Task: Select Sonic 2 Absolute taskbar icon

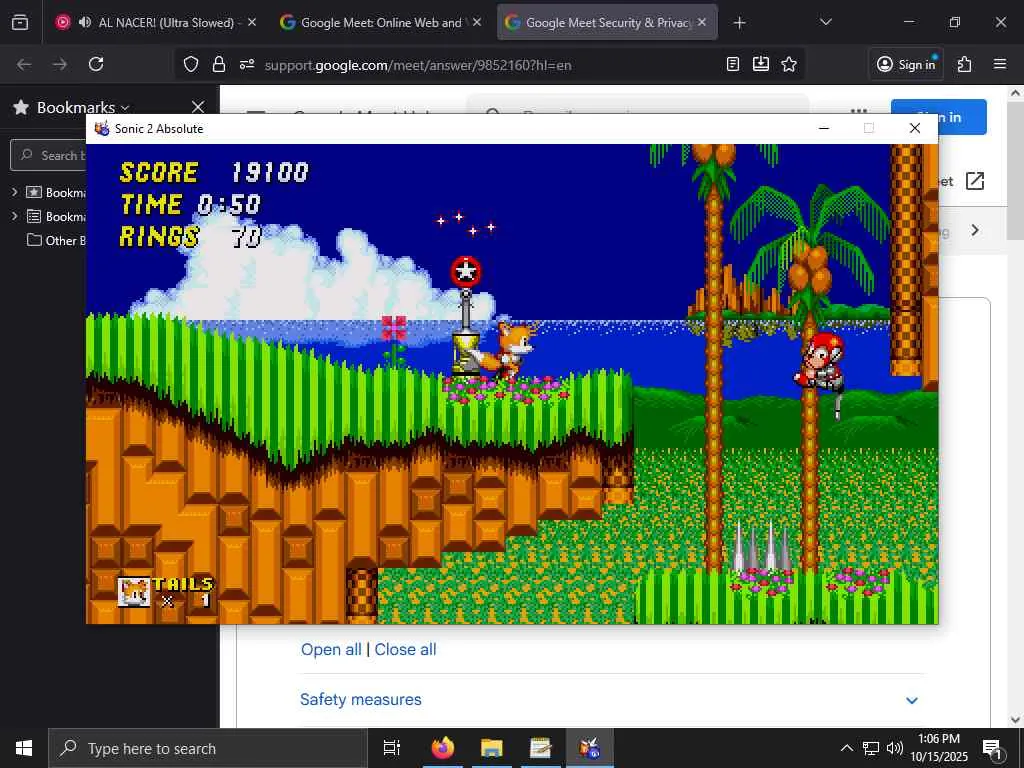Action: 590,748
